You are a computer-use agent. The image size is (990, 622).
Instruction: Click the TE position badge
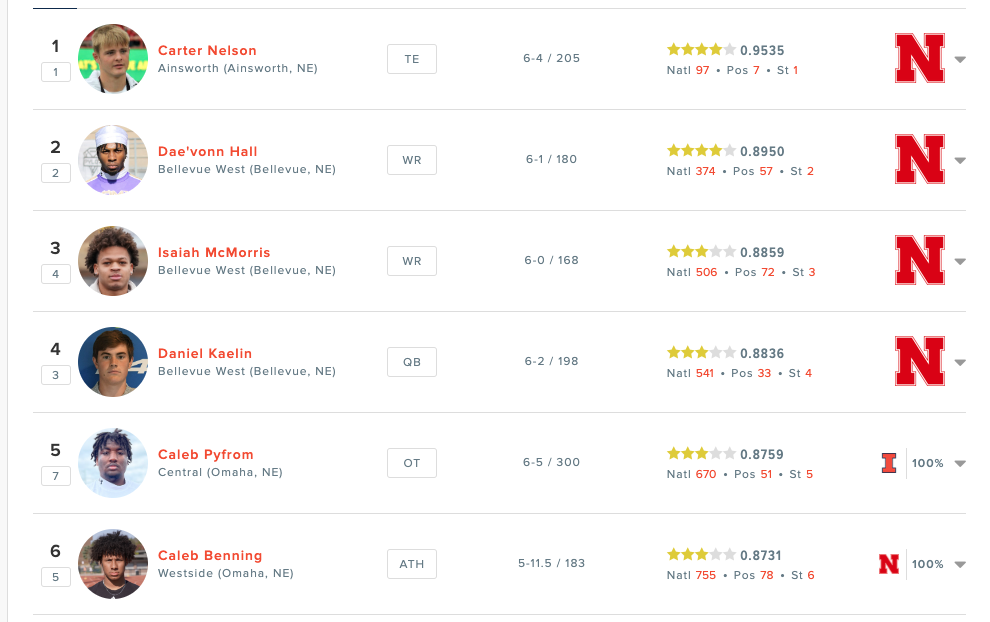(412, 59)
